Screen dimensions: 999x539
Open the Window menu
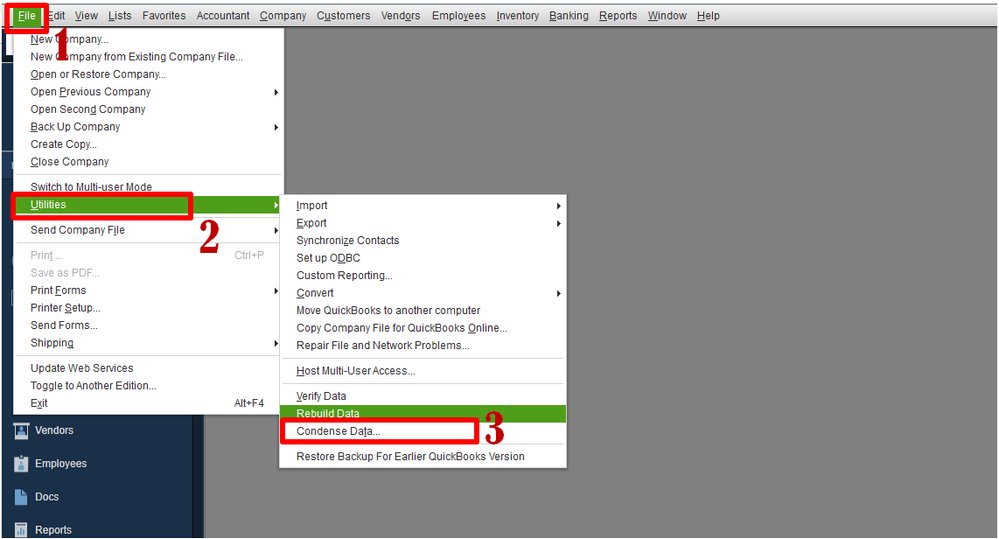[x=667, y=16]
